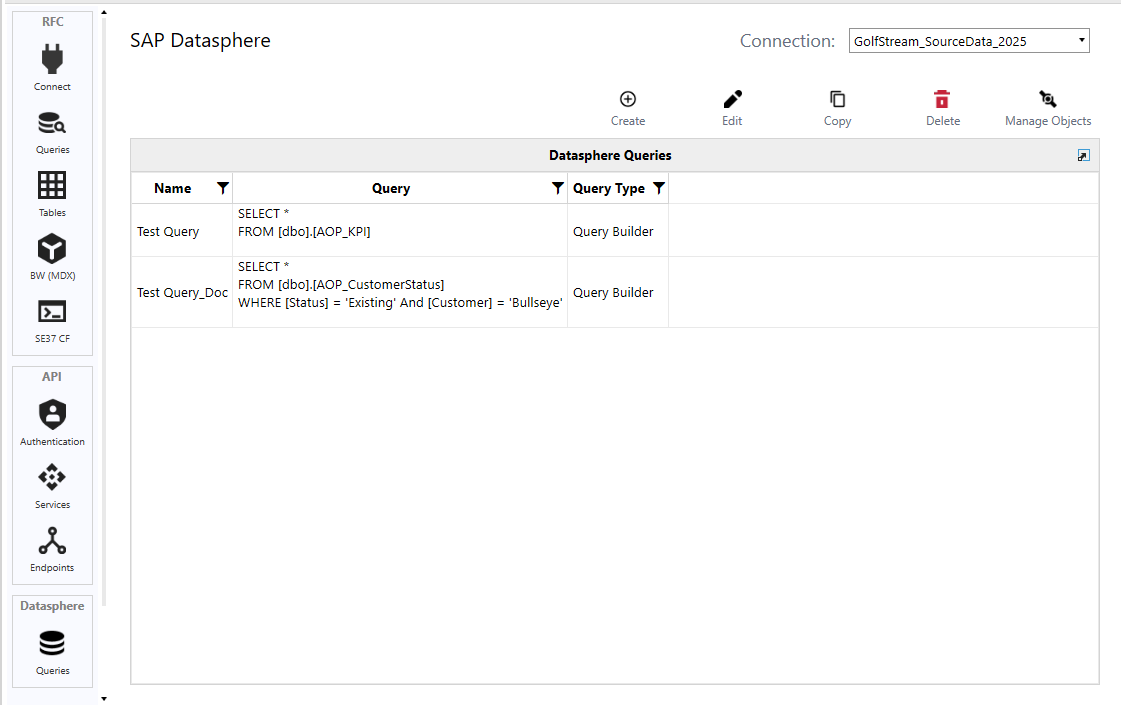The image size is (1121, 705).
Task: Select the Services icon
Action: [51, 485]
